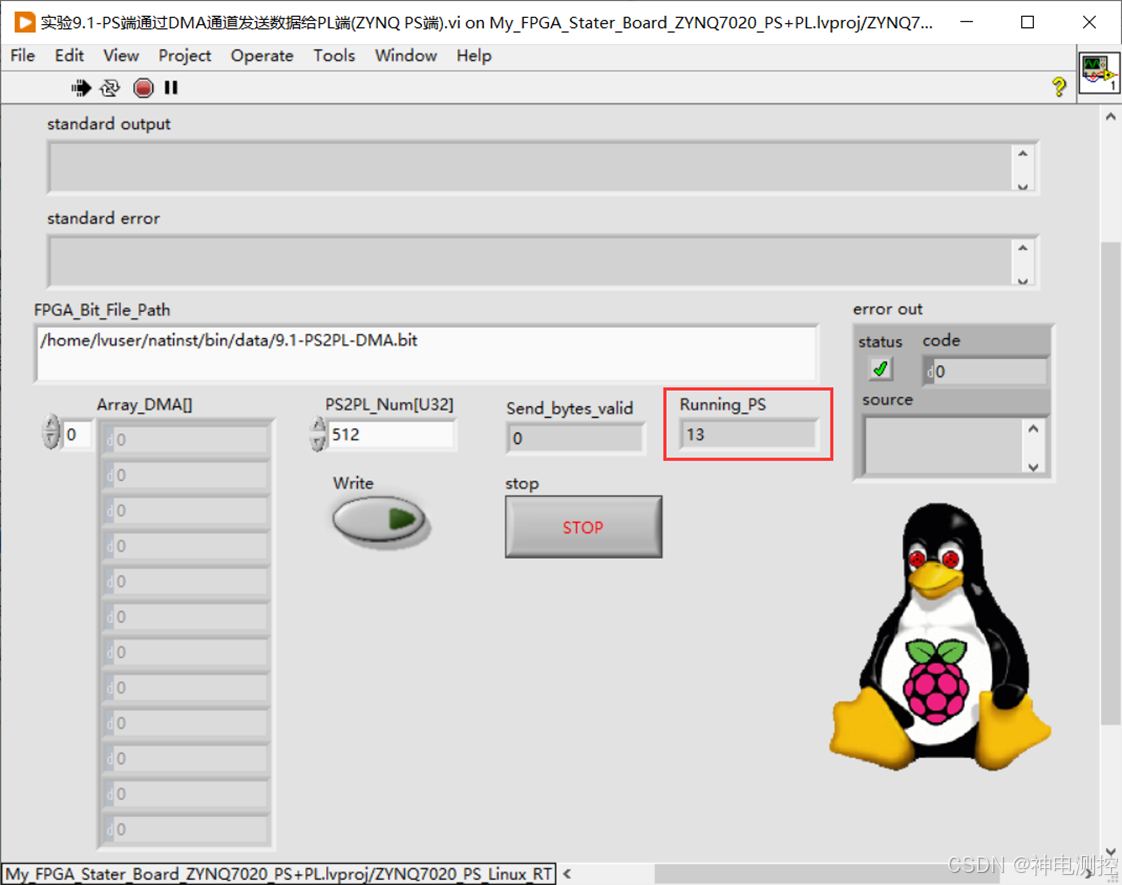Click the Send_bytes_valid indicator

coord(576,438)
